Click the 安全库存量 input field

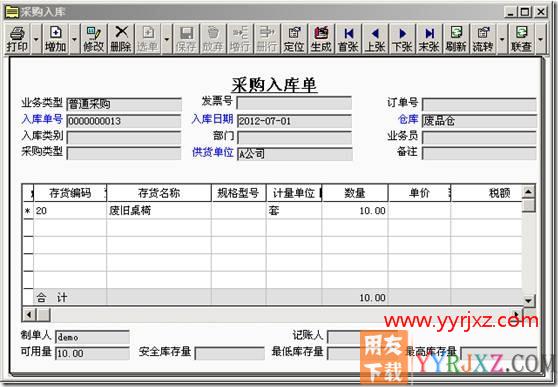(230, 354)
